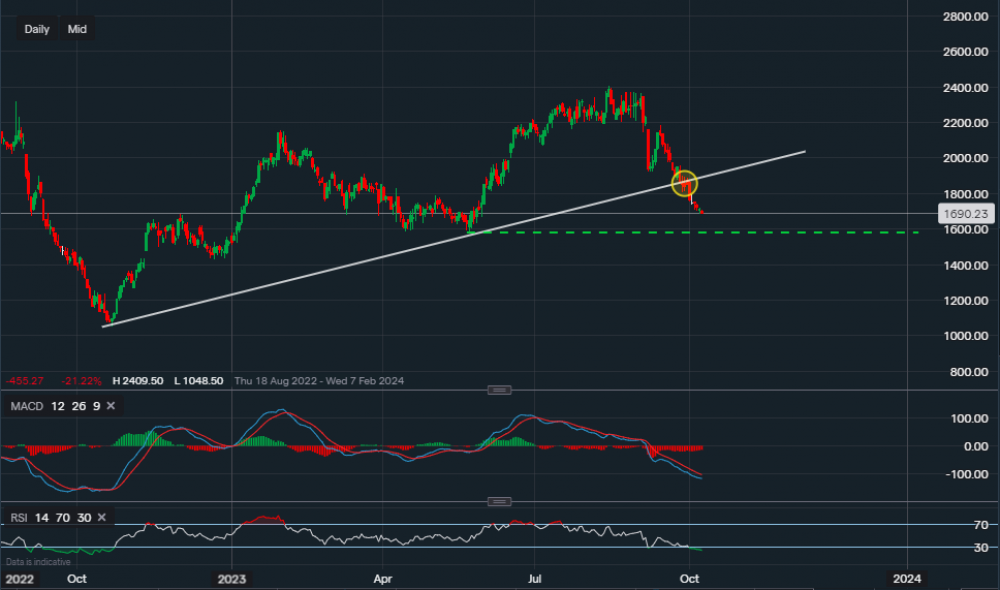1000x590 pixels.
Task: Select the green dashed support line
Action: 800,232
